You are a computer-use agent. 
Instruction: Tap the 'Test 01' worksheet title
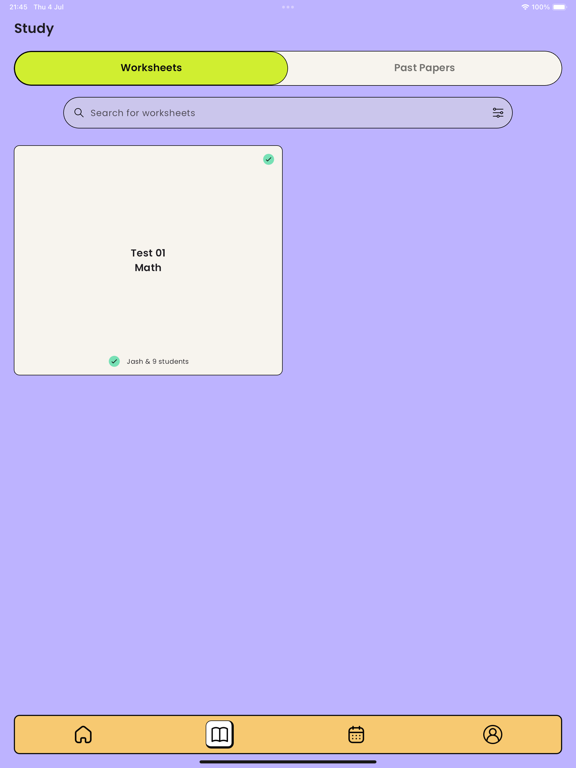pyautogui.click(x=148, y=253)
